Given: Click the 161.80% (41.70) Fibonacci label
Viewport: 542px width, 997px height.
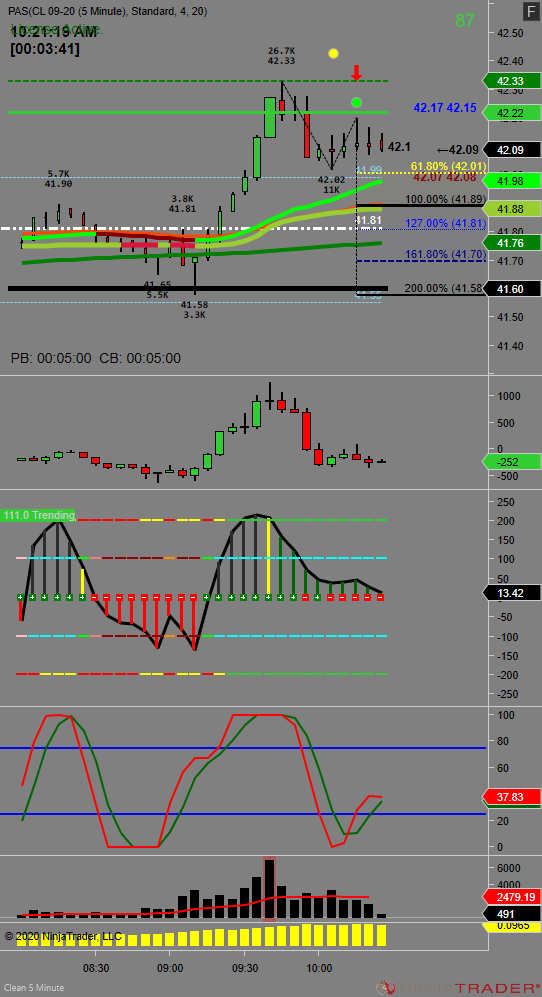Looking at the screenshot, I should [446, 255].
